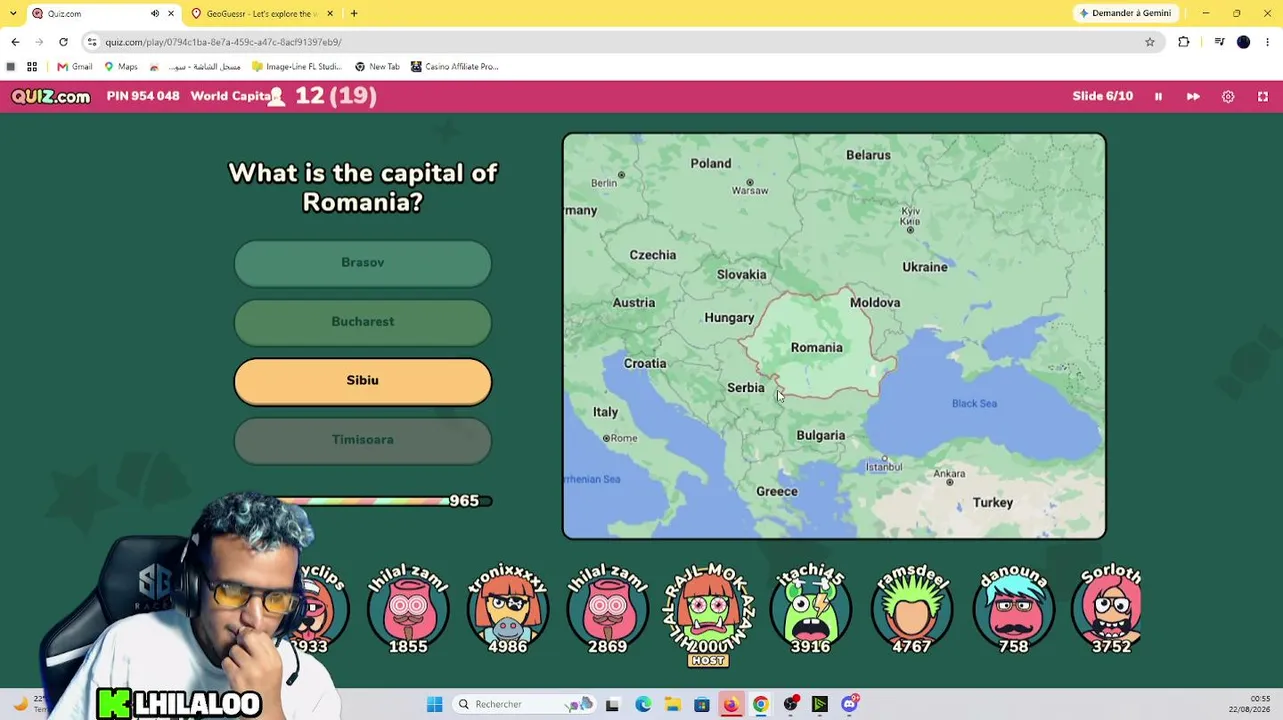The height and width of the screenshot is (720, 1283).
Task: Pause the quiz slide timer
Action: (x=1158, y=97)
